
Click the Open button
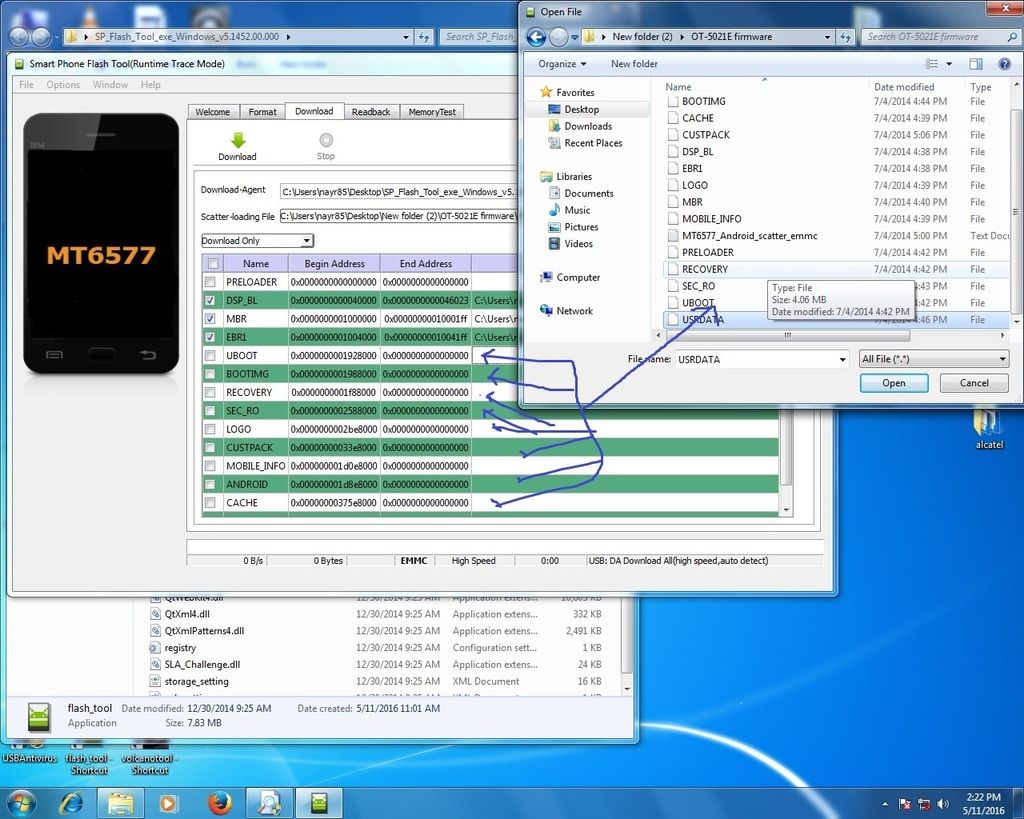(893, 383)
